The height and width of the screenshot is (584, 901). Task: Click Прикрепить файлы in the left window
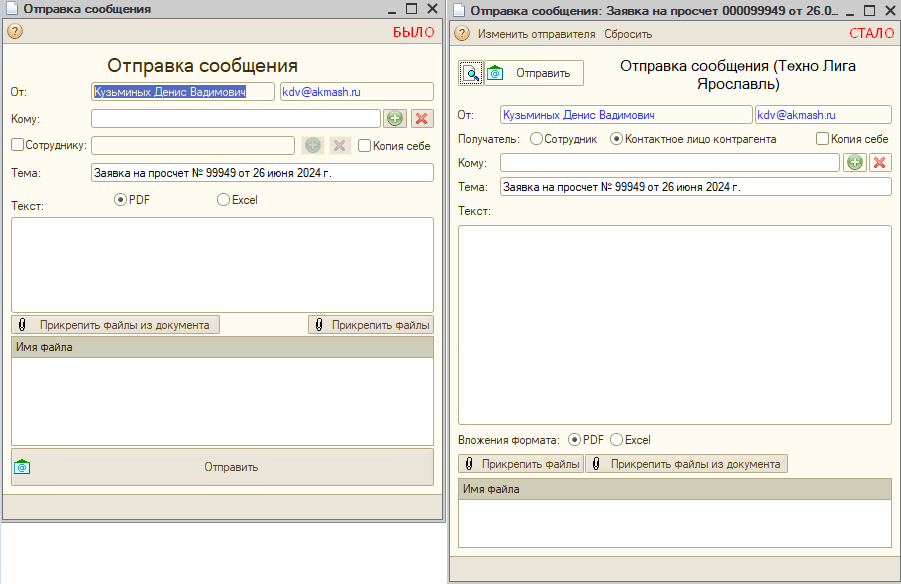pos(371,325)
